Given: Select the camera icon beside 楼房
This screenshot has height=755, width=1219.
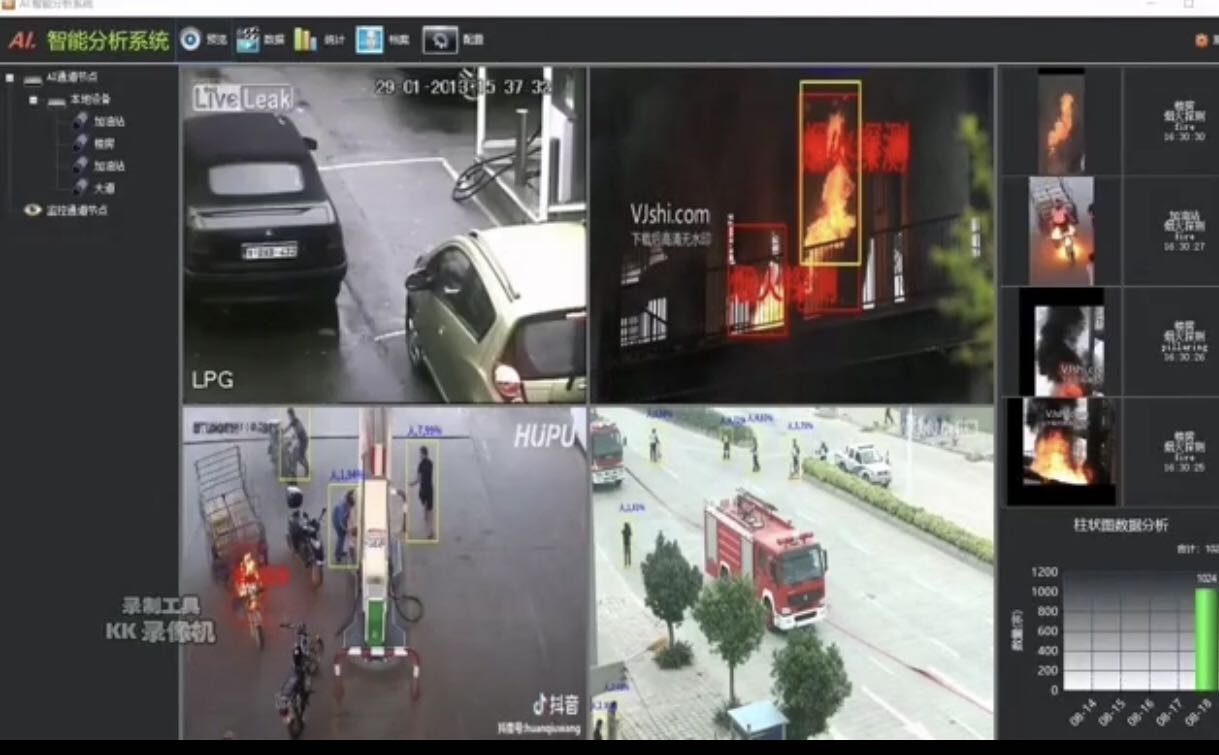Looking at the screenshot, I should (x=80, y=143).
